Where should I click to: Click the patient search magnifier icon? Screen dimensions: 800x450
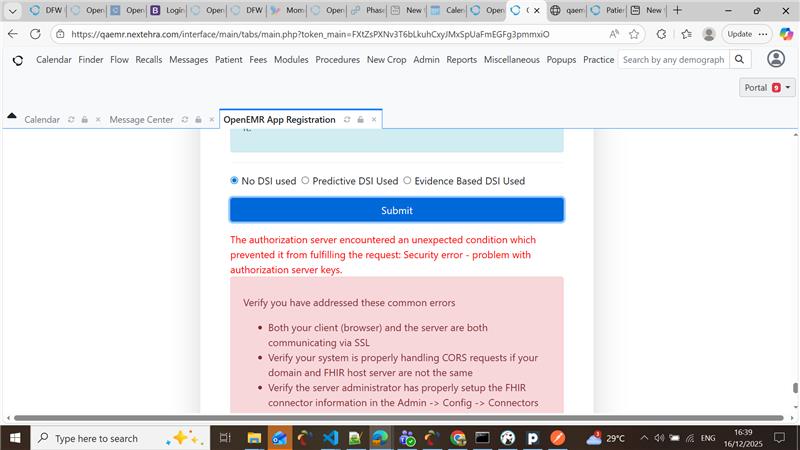tap(740, 60)
